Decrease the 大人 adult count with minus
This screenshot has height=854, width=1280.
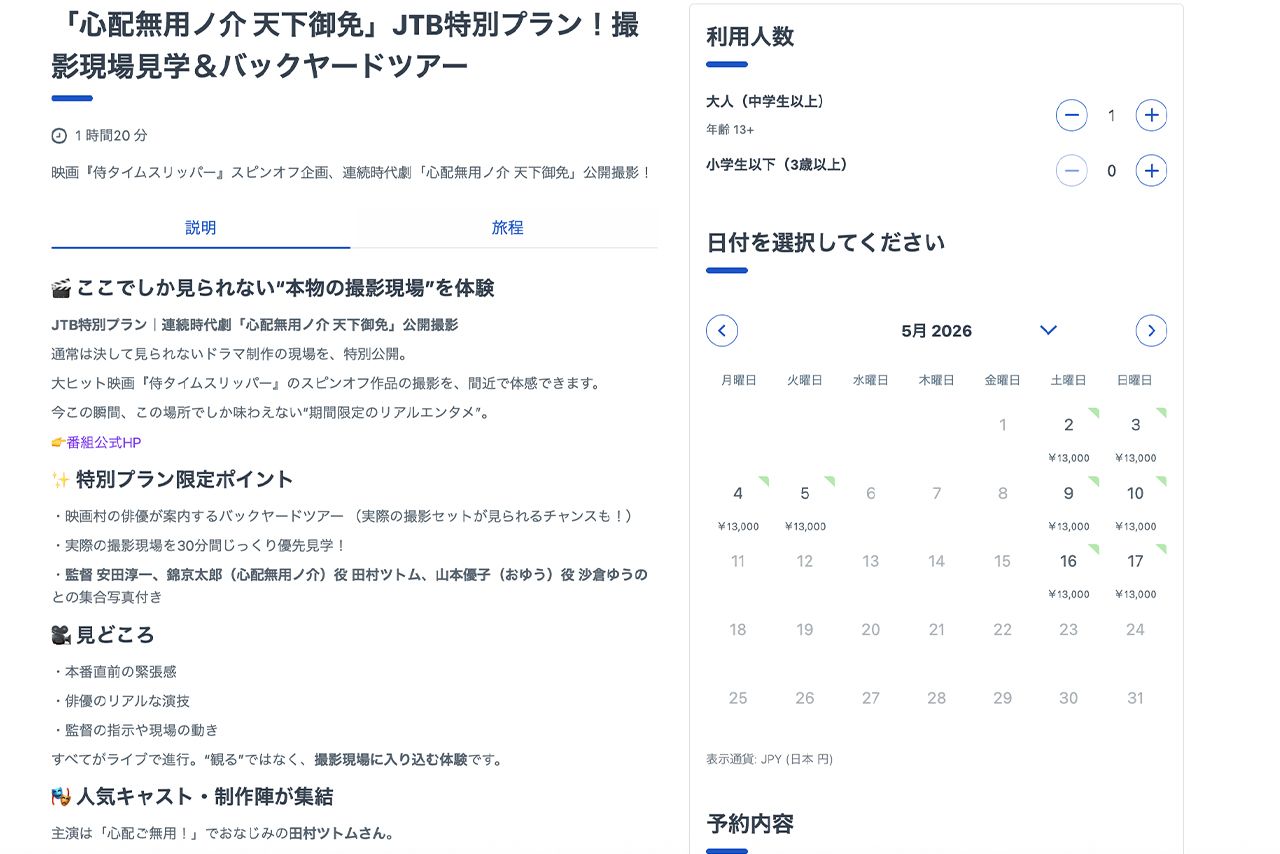click(1071, 115)
